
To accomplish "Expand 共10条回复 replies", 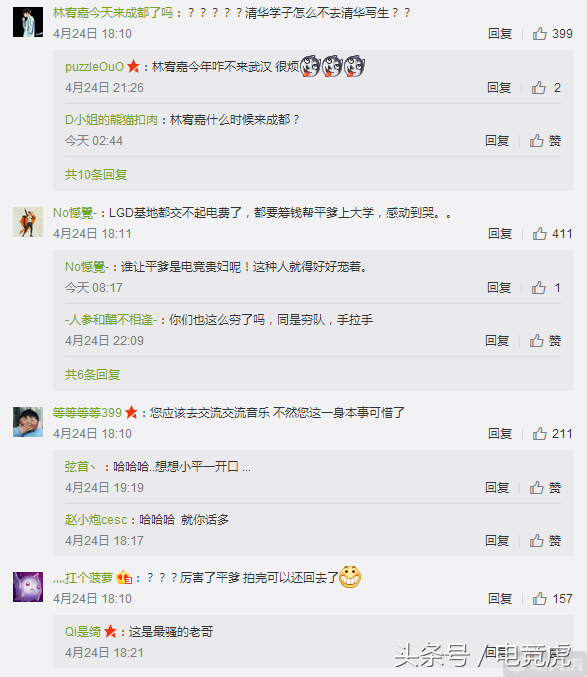I will [x=96, y=174].
